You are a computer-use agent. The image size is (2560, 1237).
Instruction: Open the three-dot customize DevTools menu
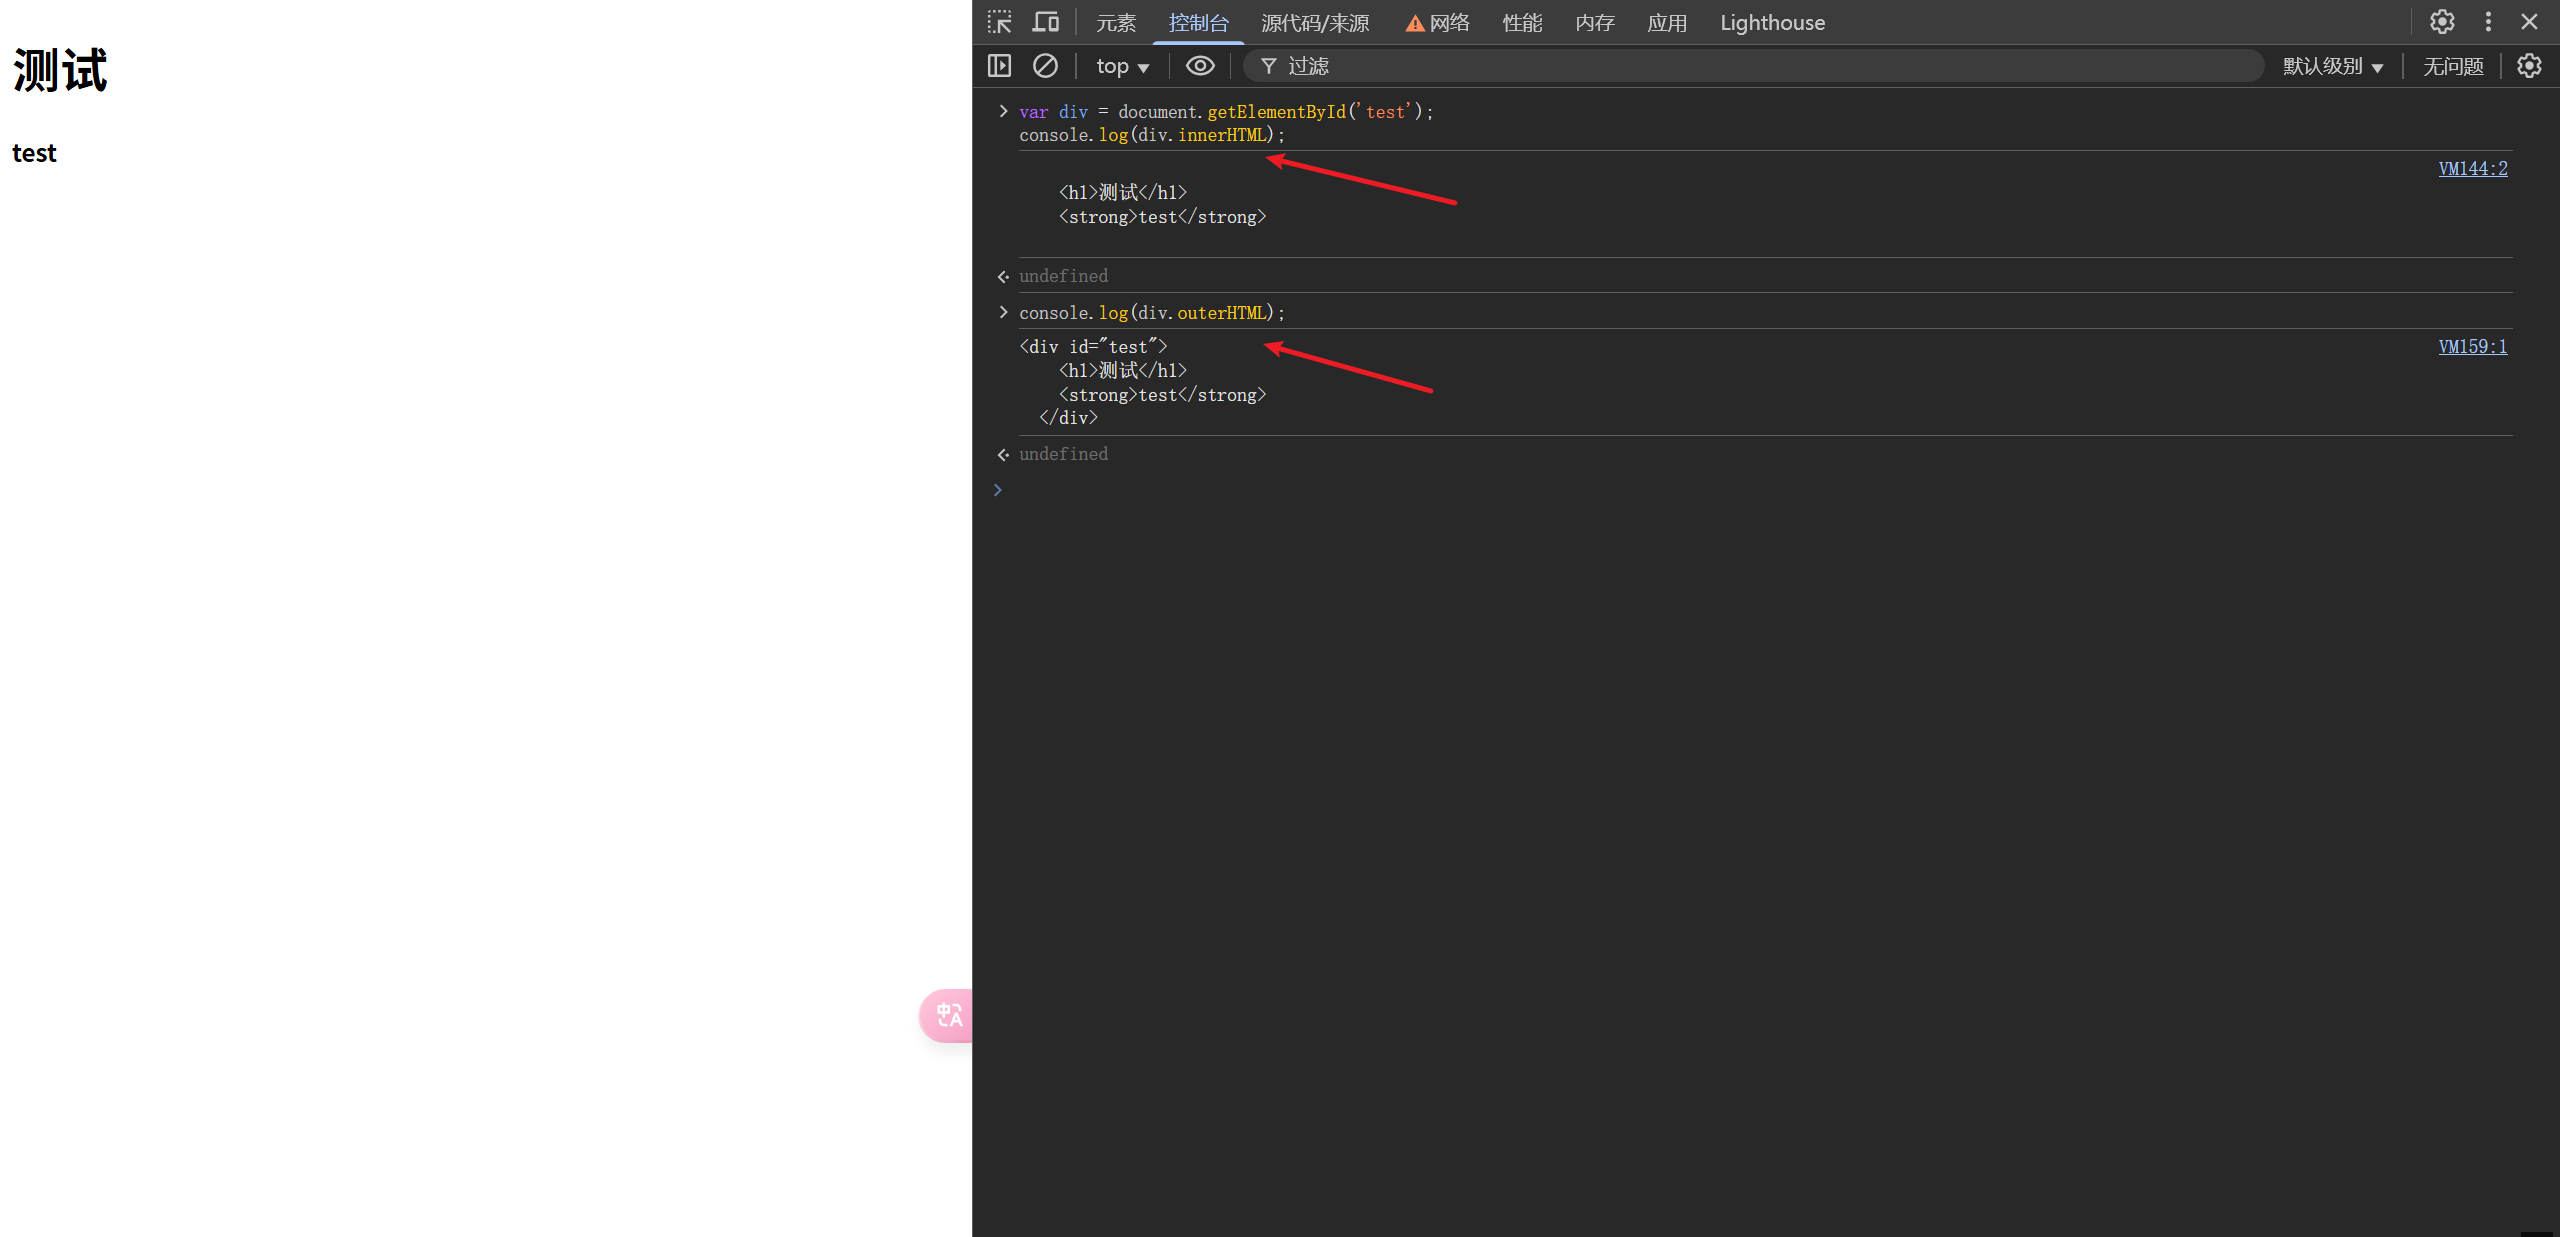point(2488,22)
